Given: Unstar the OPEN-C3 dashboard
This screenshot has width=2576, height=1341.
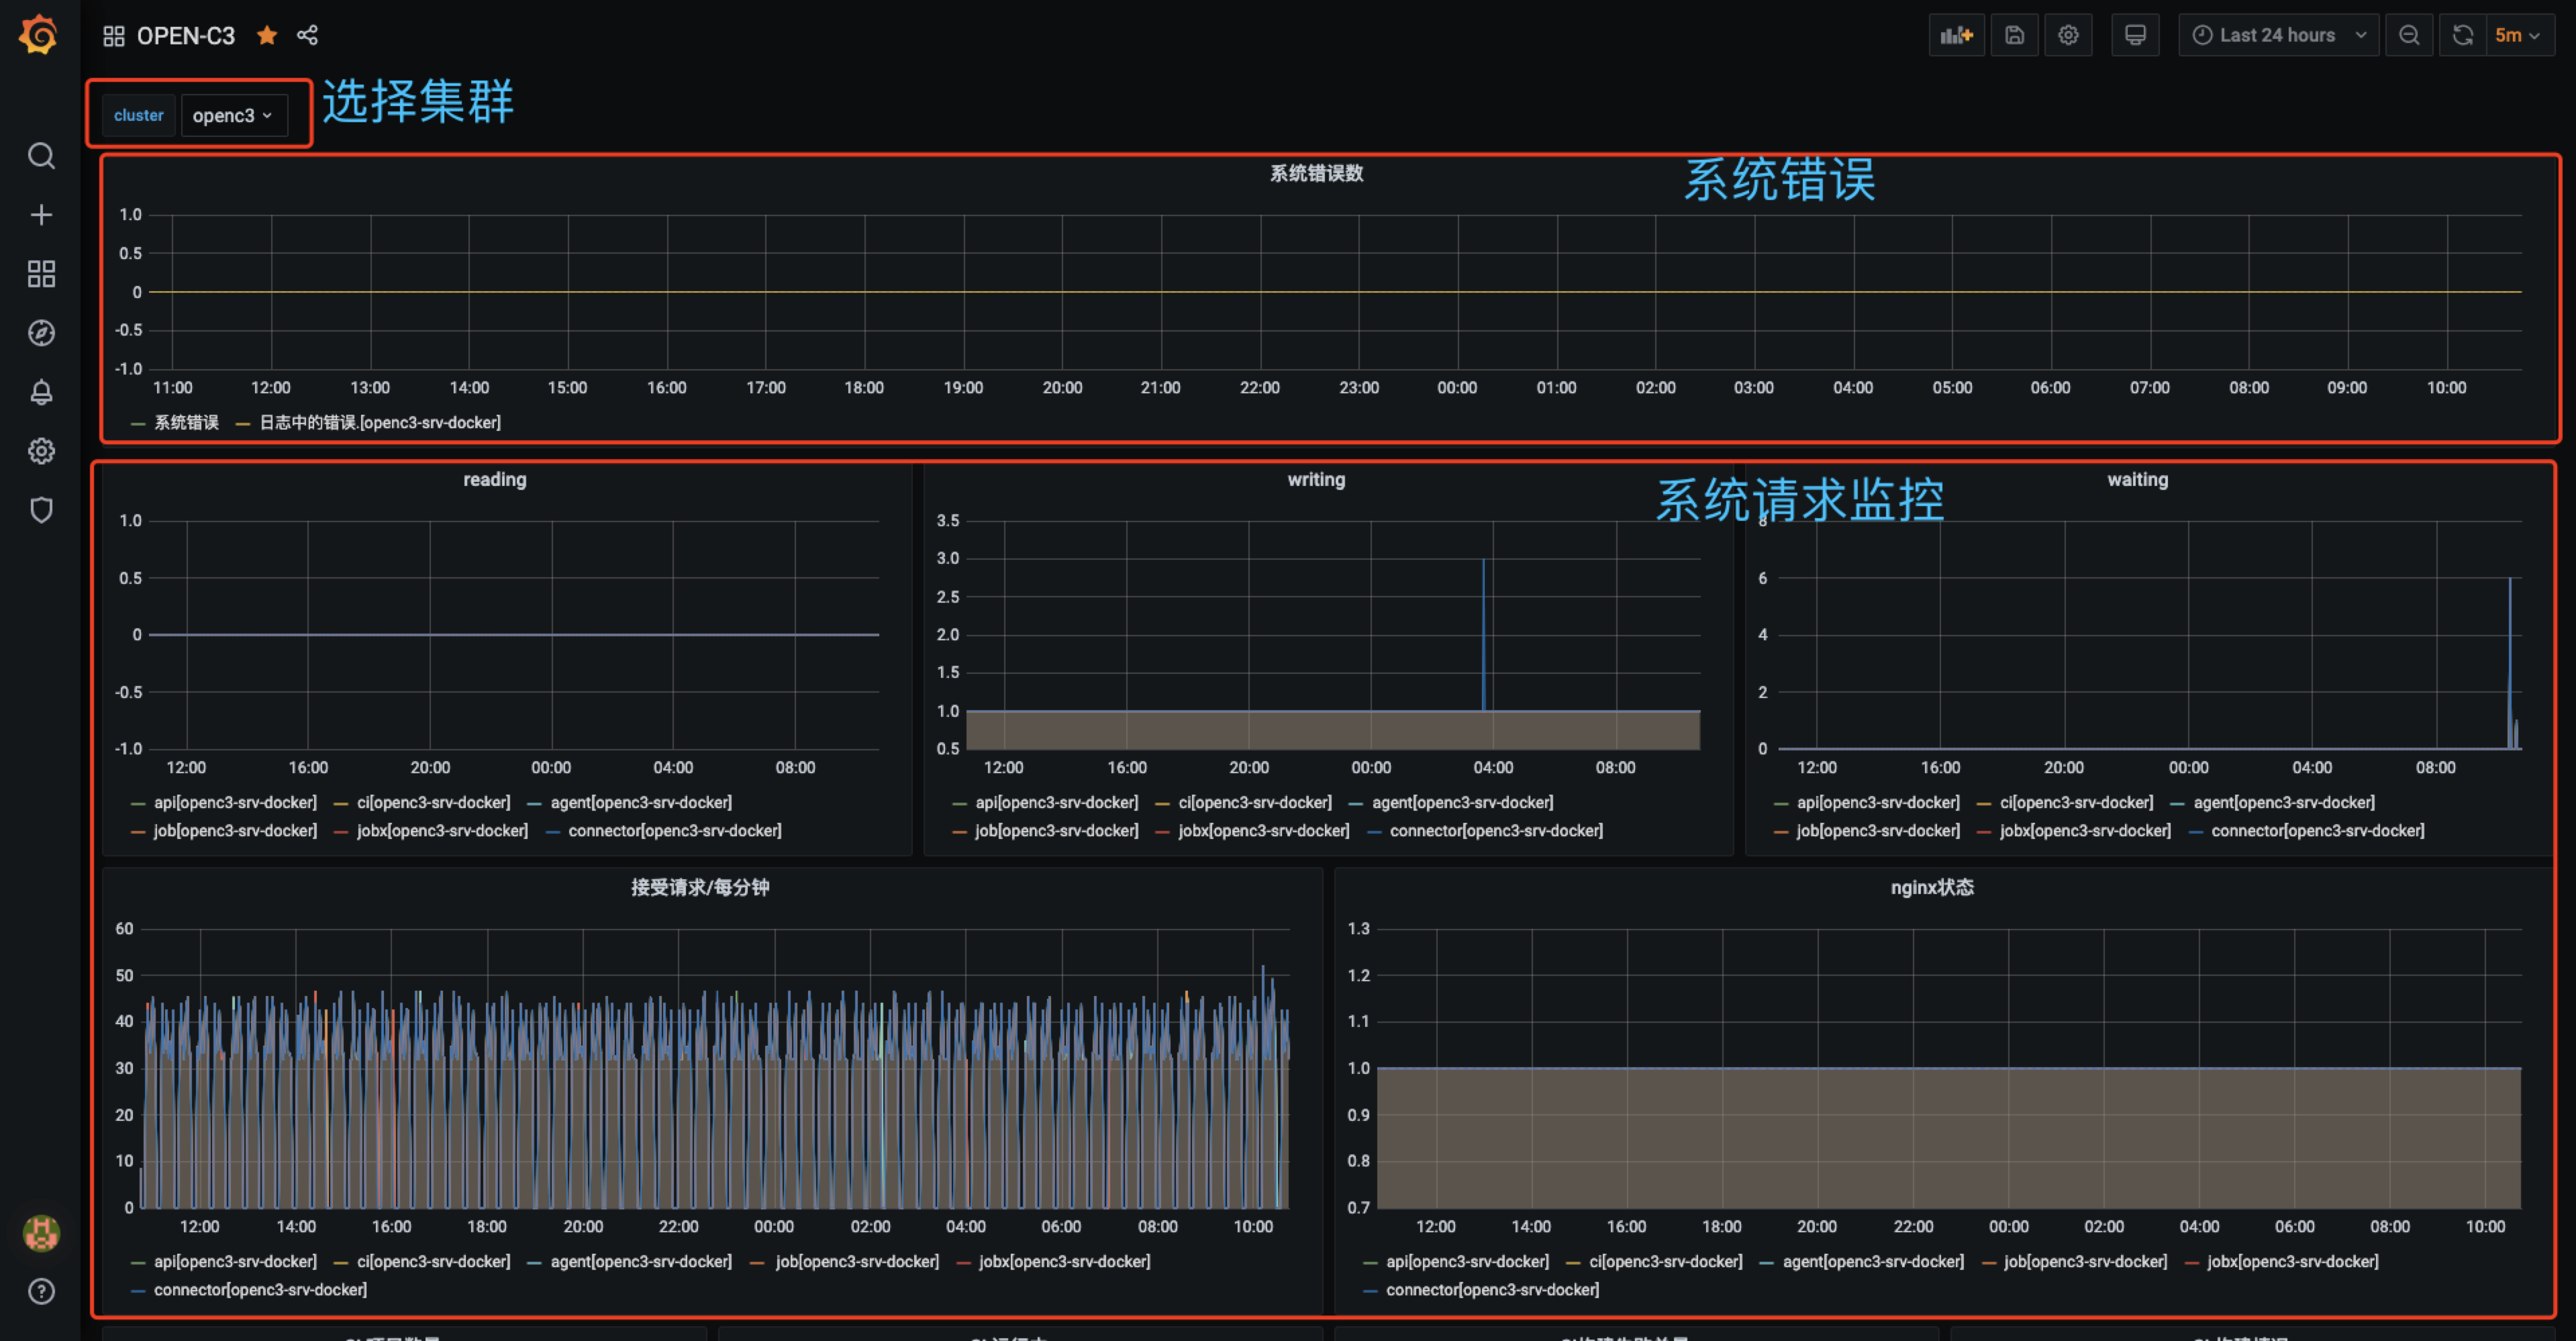Looking at the screenshot, I should pyautogui.click(x=267, y=35).
